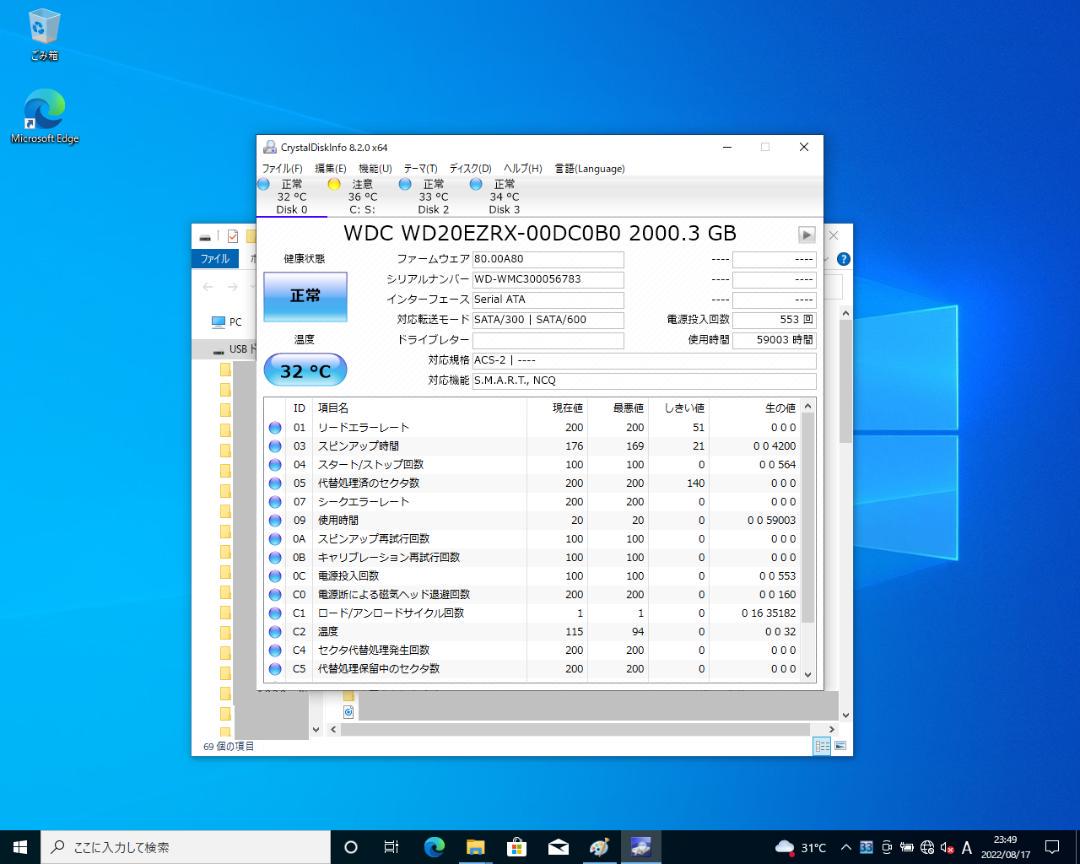The height and width of the screenshot is (864, 1080).
Task: Click taskbar search box ここに入力して検索
Action: coord(186,847)
